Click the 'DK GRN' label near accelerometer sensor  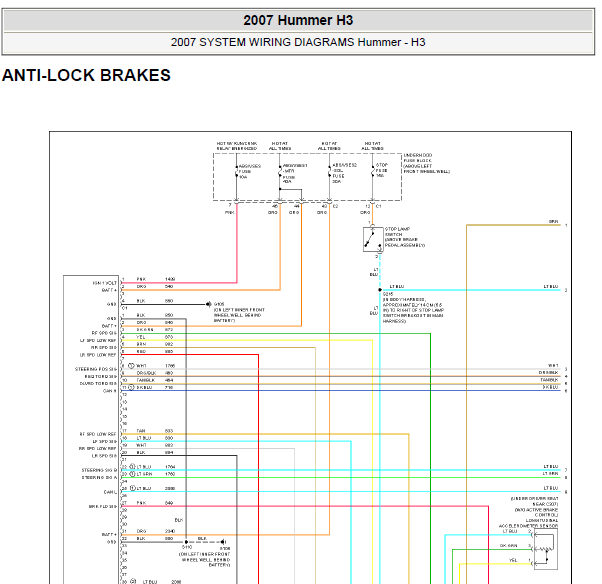[508, 546]
